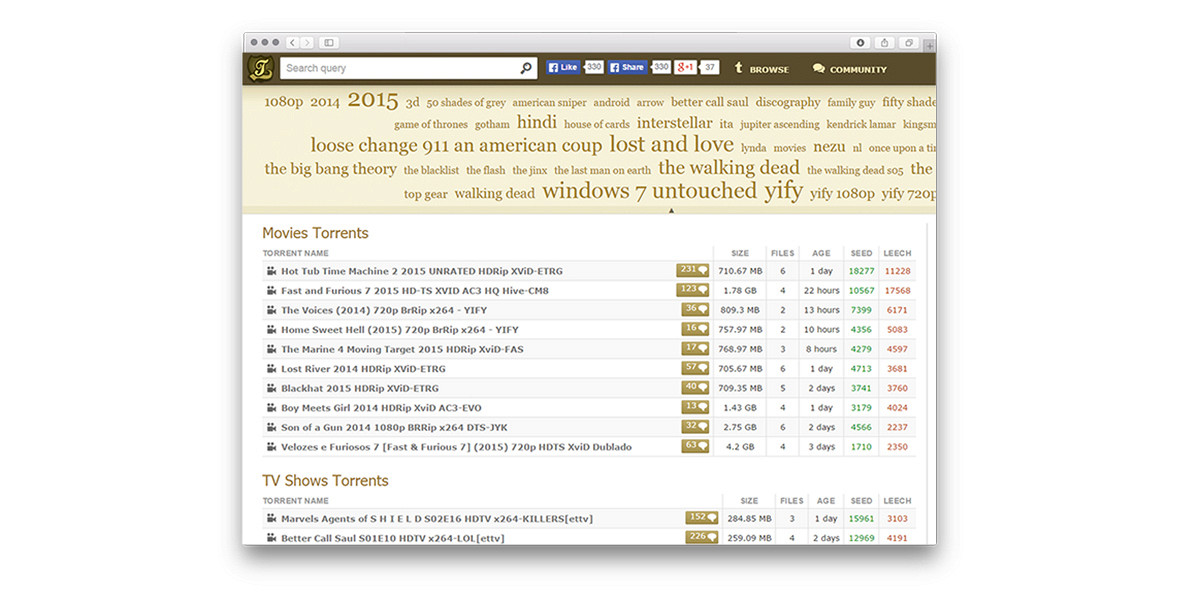1200x600 pixels.
Task: Open 152 comments on Marvels Agents
Action: (701, 518)
